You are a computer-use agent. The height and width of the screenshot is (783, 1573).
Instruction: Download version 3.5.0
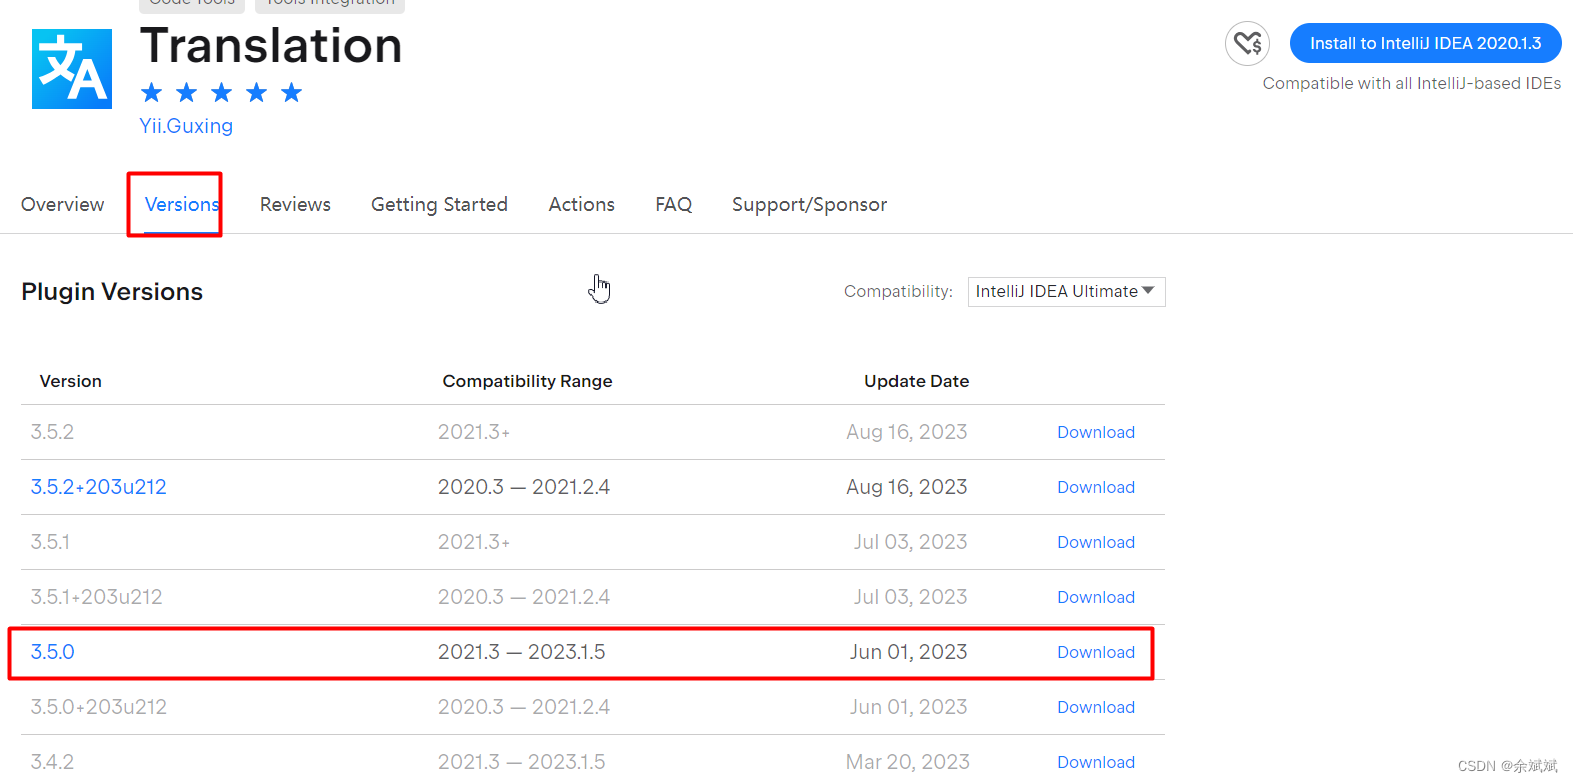click(1096, 652)
